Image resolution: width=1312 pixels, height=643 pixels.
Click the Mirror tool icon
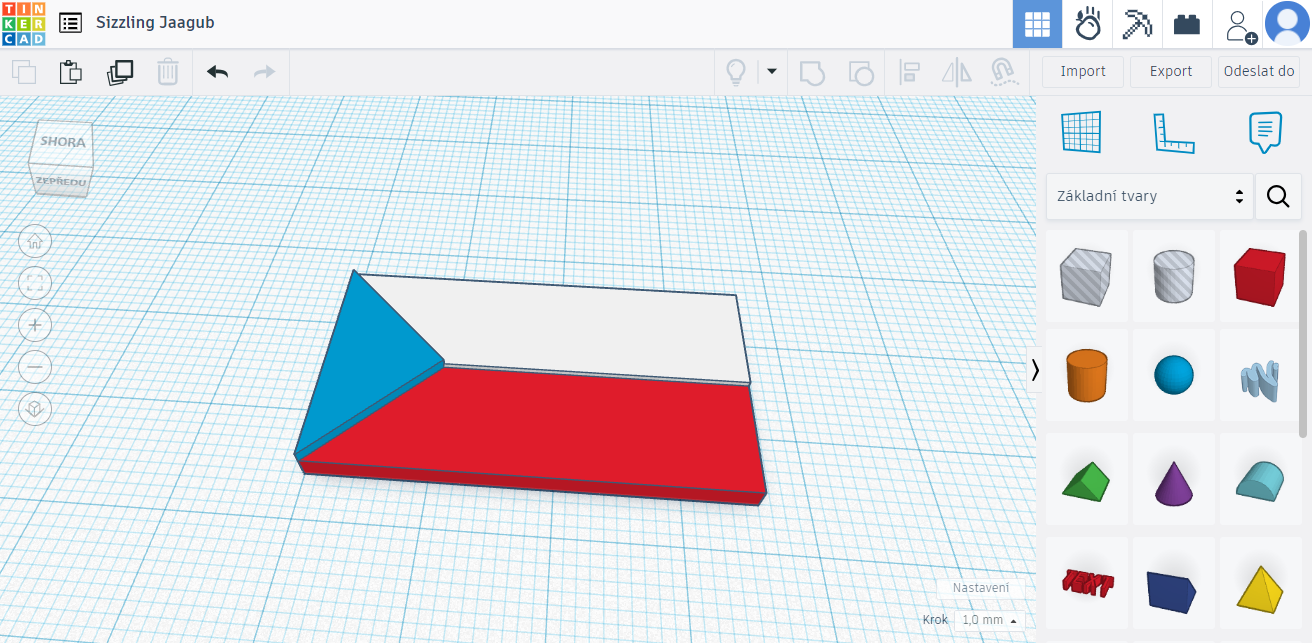point(957,72)
